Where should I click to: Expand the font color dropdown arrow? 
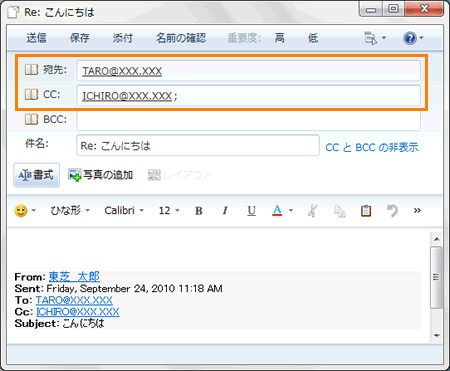(291, 210)
